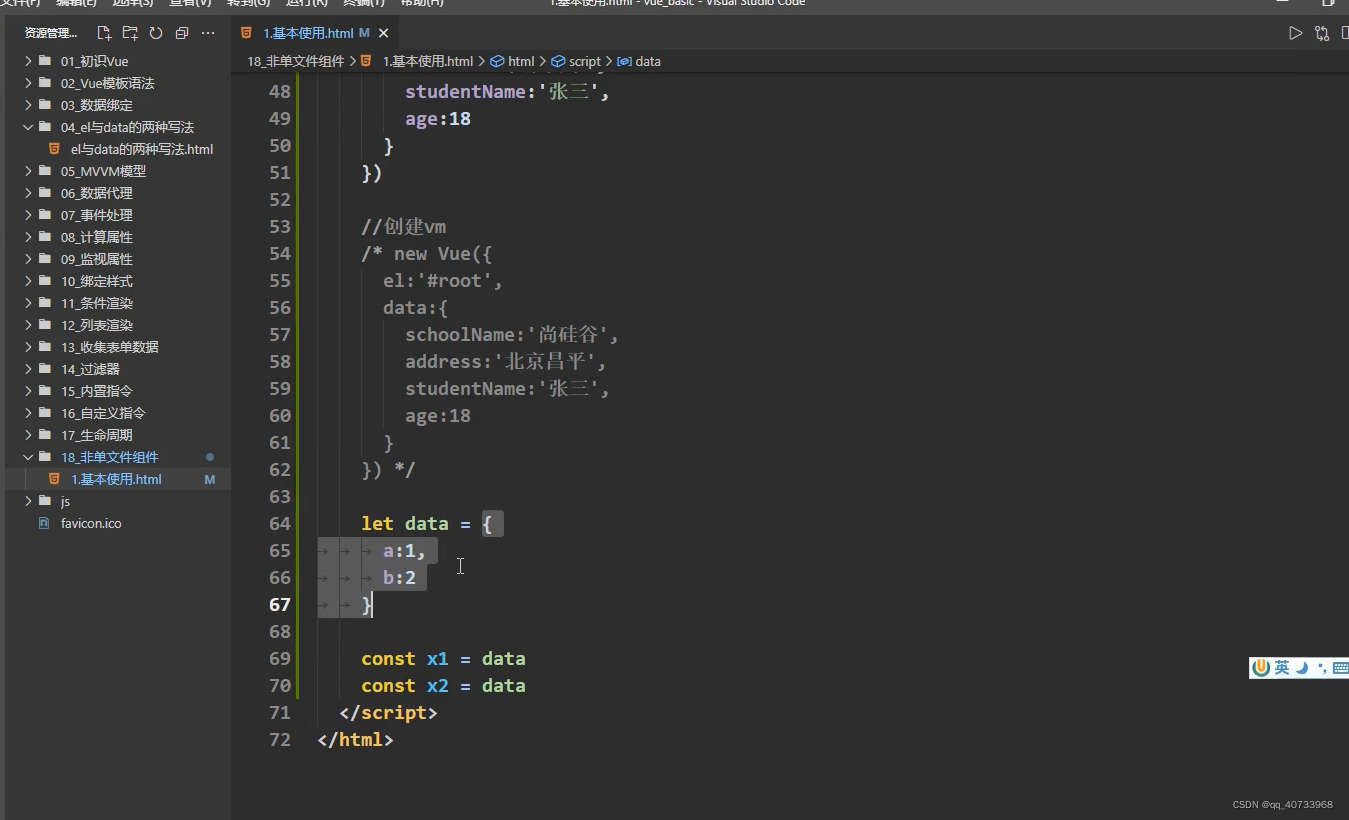Click the New Folder icon in explorer header
1349x820 pixels.
[130, 33]
